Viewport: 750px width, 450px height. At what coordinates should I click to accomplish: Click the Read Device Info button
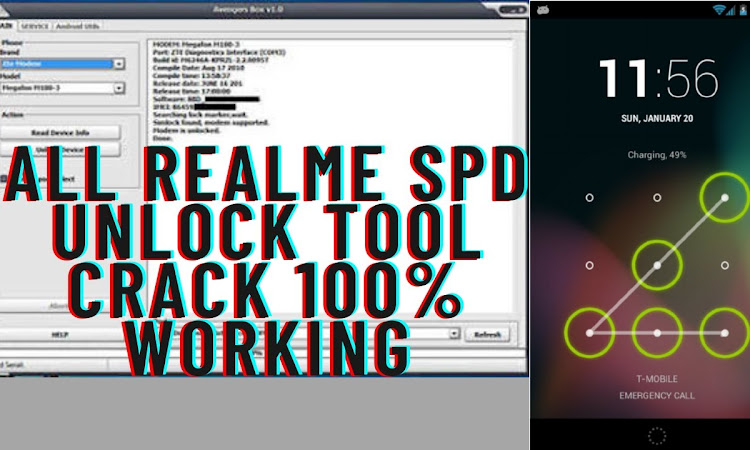(x=60, y=132)
